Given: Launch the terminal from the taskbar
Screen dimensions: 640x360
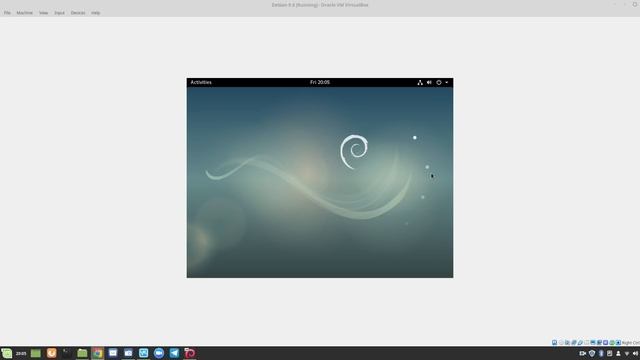Looking at the screenshot, I should click(67, 353).
